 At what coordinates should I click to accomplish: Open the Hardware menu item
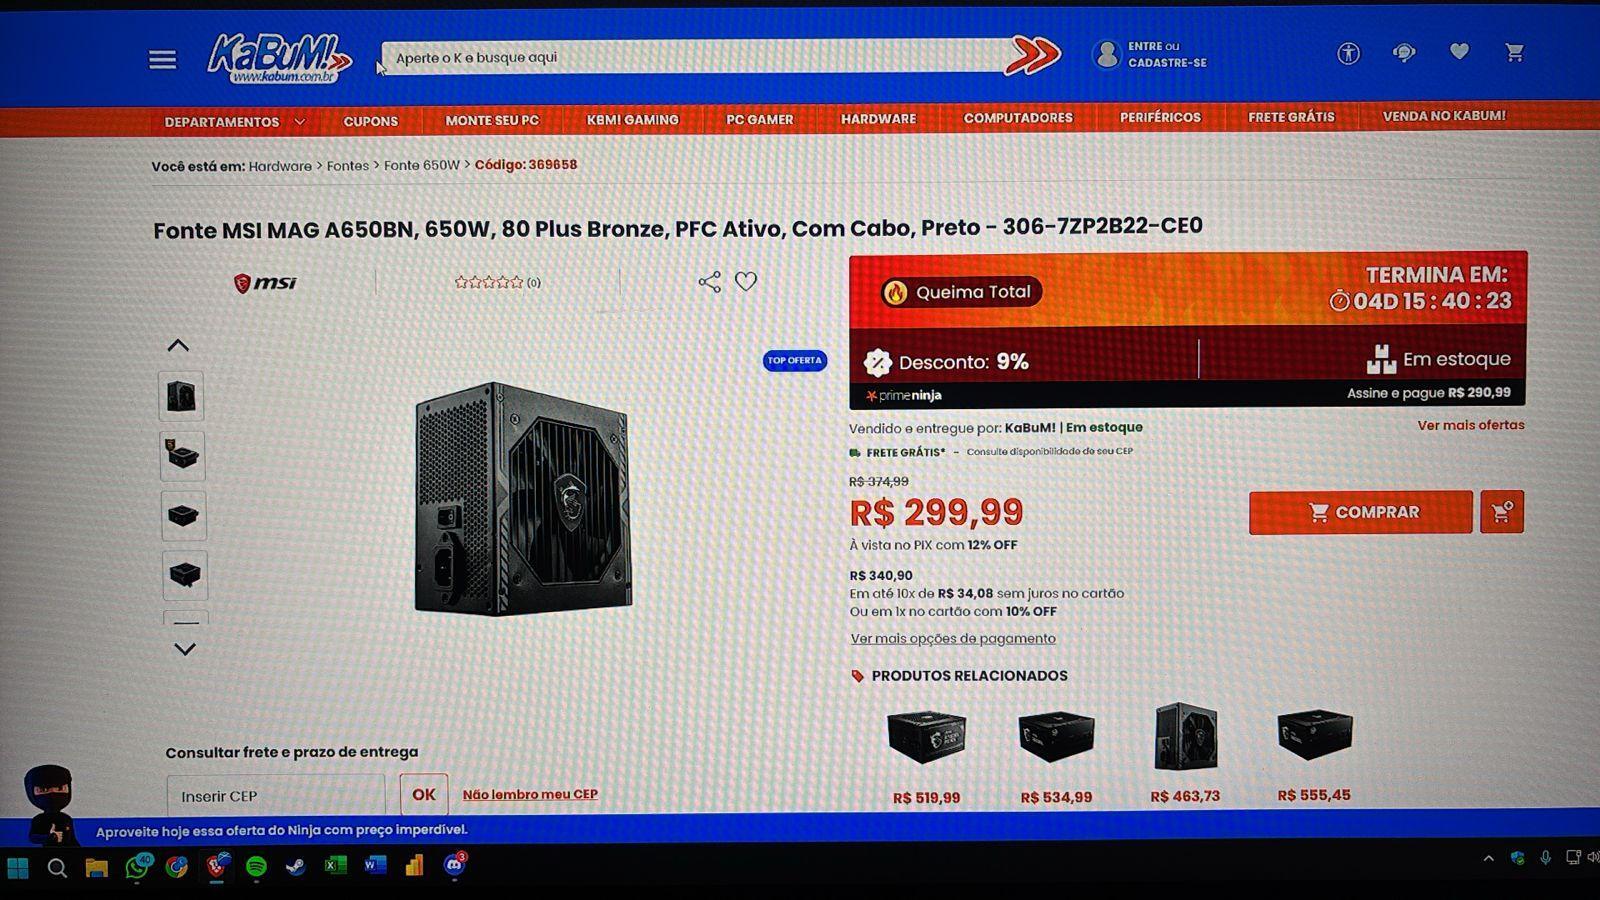pyautogui.click(x=878, y=119)
